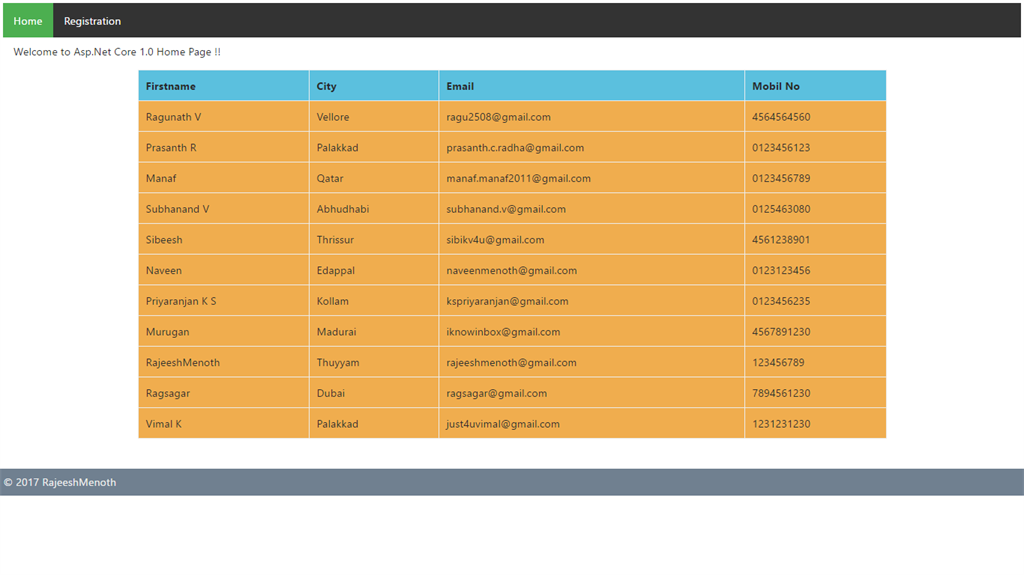The width and height of the screenshot is (1024, 575).
Task: Click the city Dubai
Action: pos(330,393)
